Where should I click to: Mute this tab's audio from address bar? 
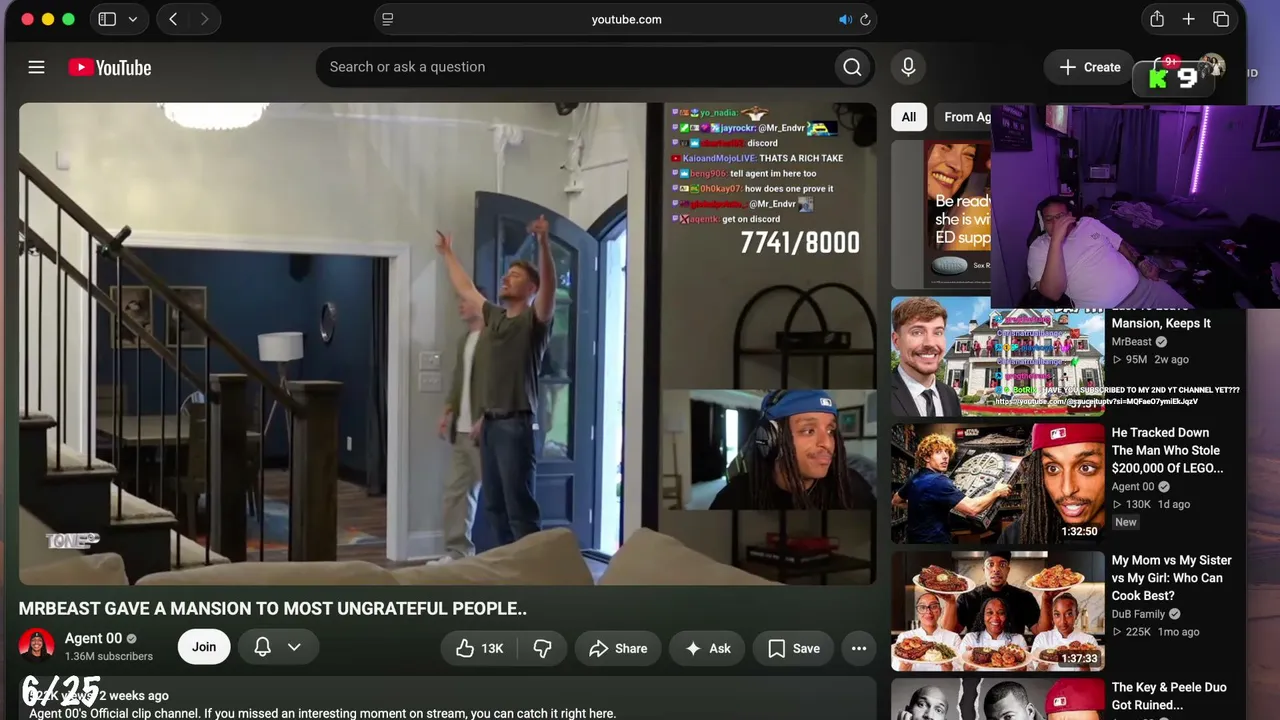click(x=845, y=19)
